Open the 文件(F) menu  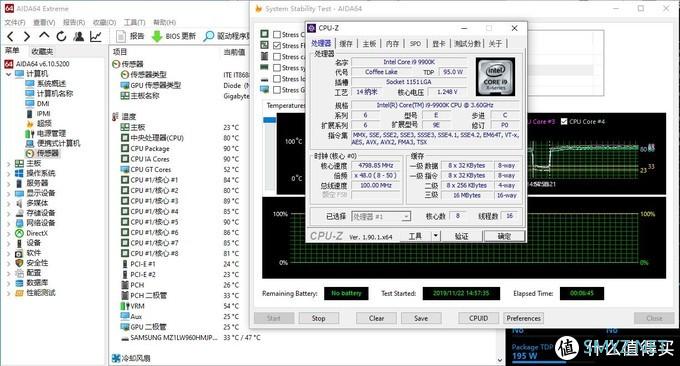pos(15,22)
